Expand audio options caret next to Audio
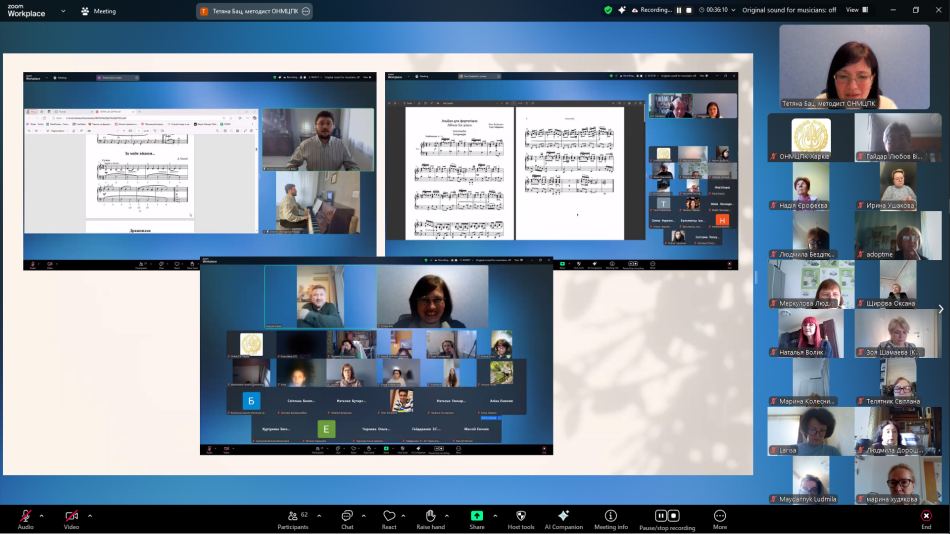Viewport: 950px width, 534px height. point(42,516)
